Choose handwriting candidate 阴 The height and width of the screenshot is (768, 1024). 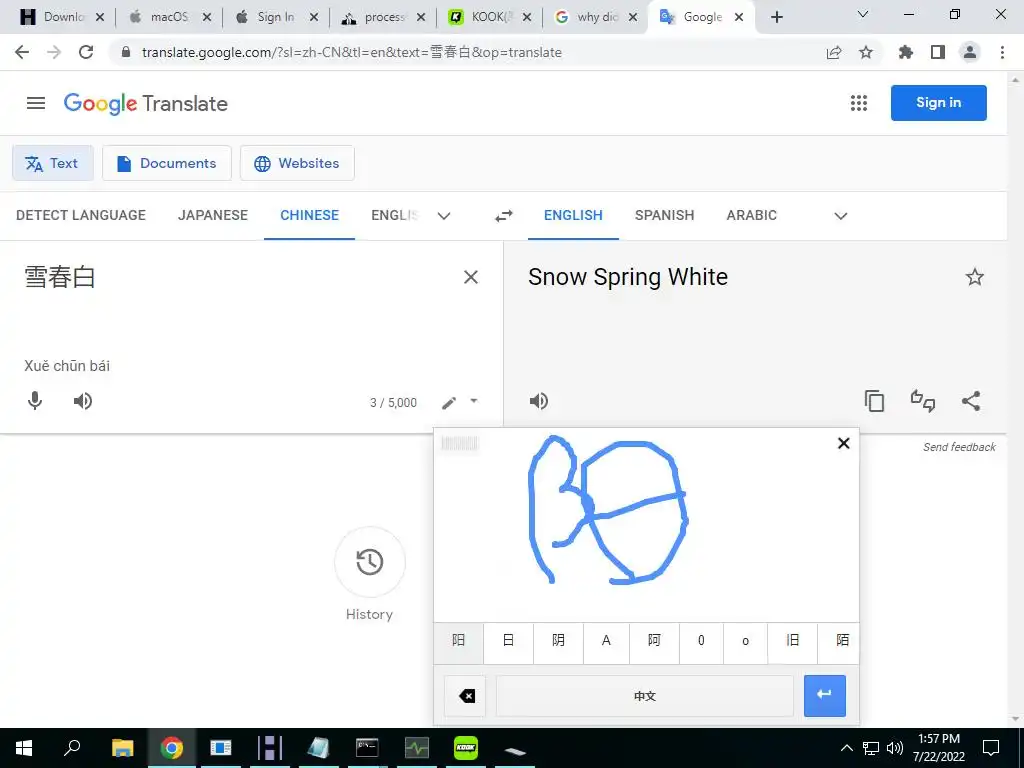click(x=558, y=641)
